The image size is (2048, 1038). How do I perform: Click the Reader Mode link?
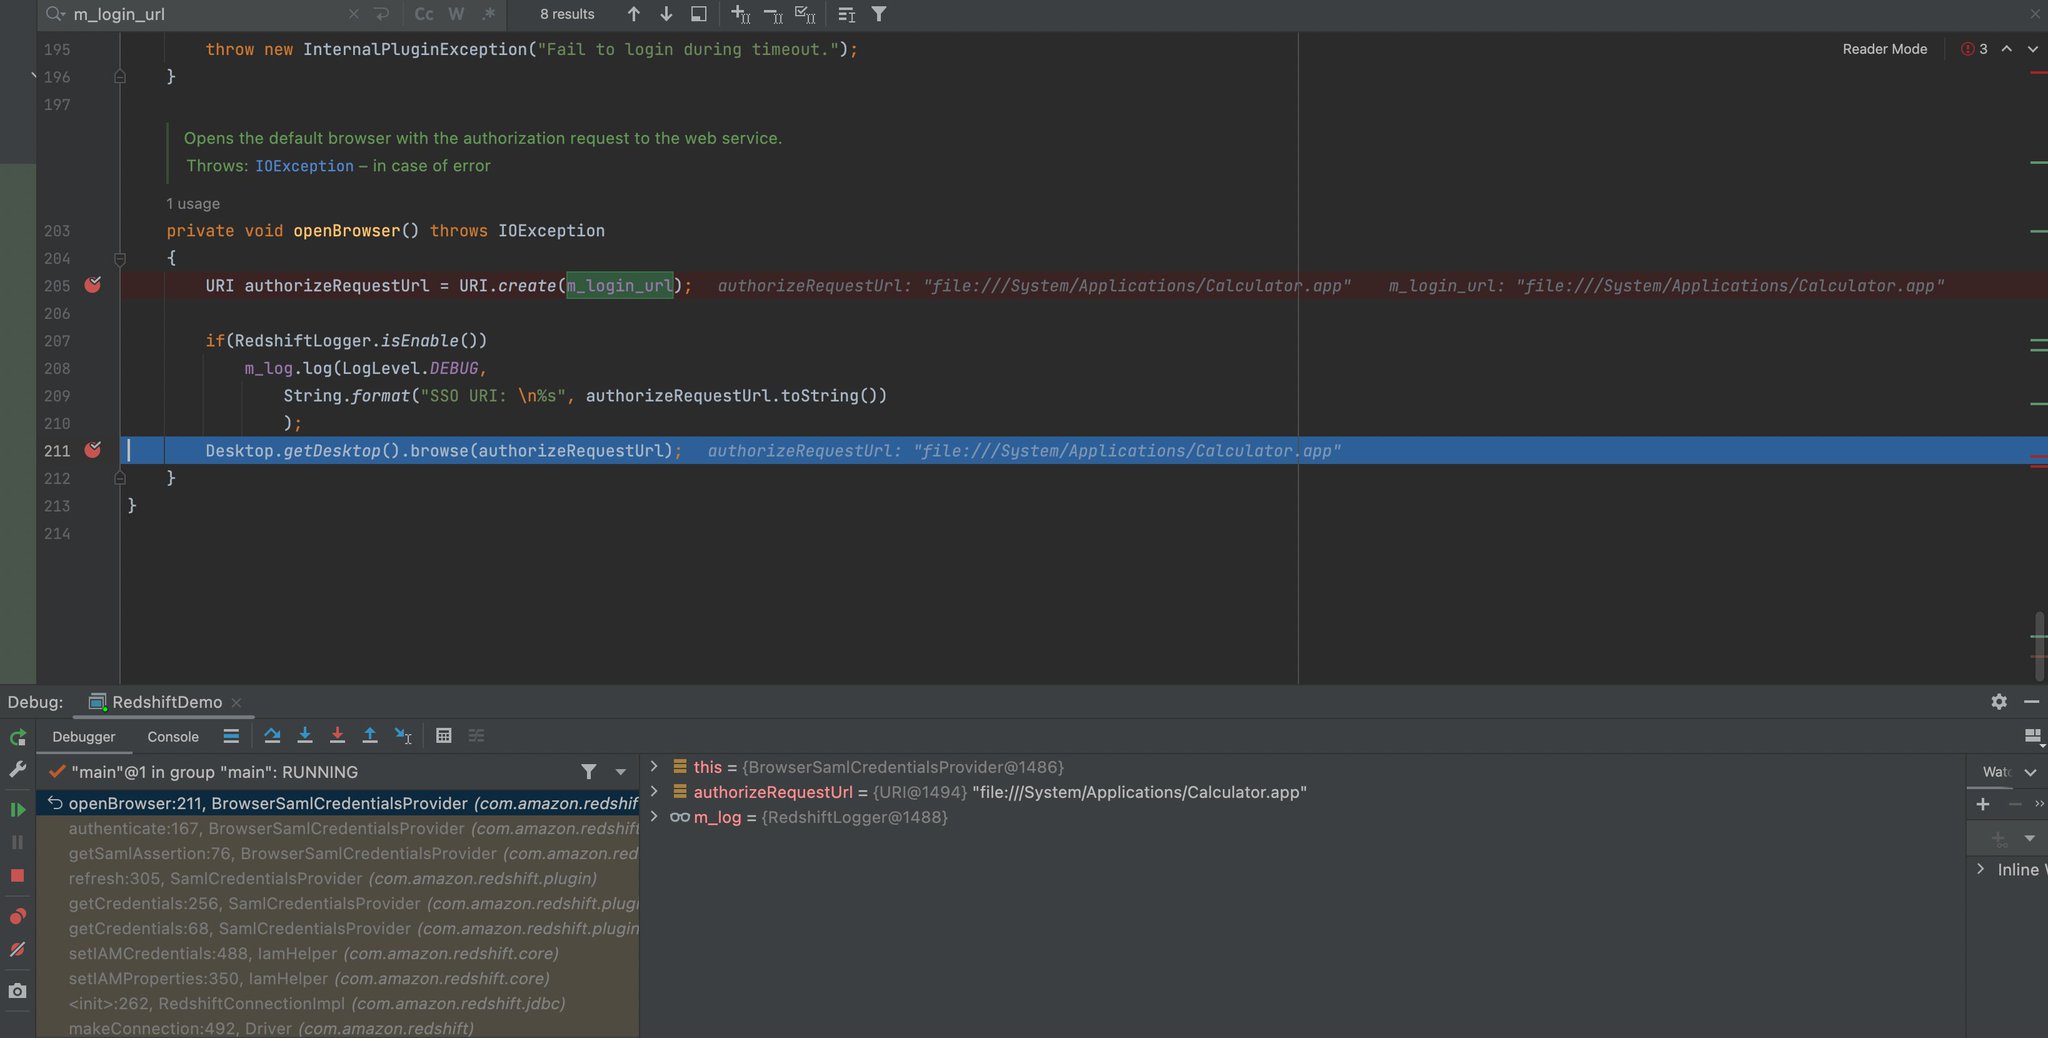[x=1883, y=48]
